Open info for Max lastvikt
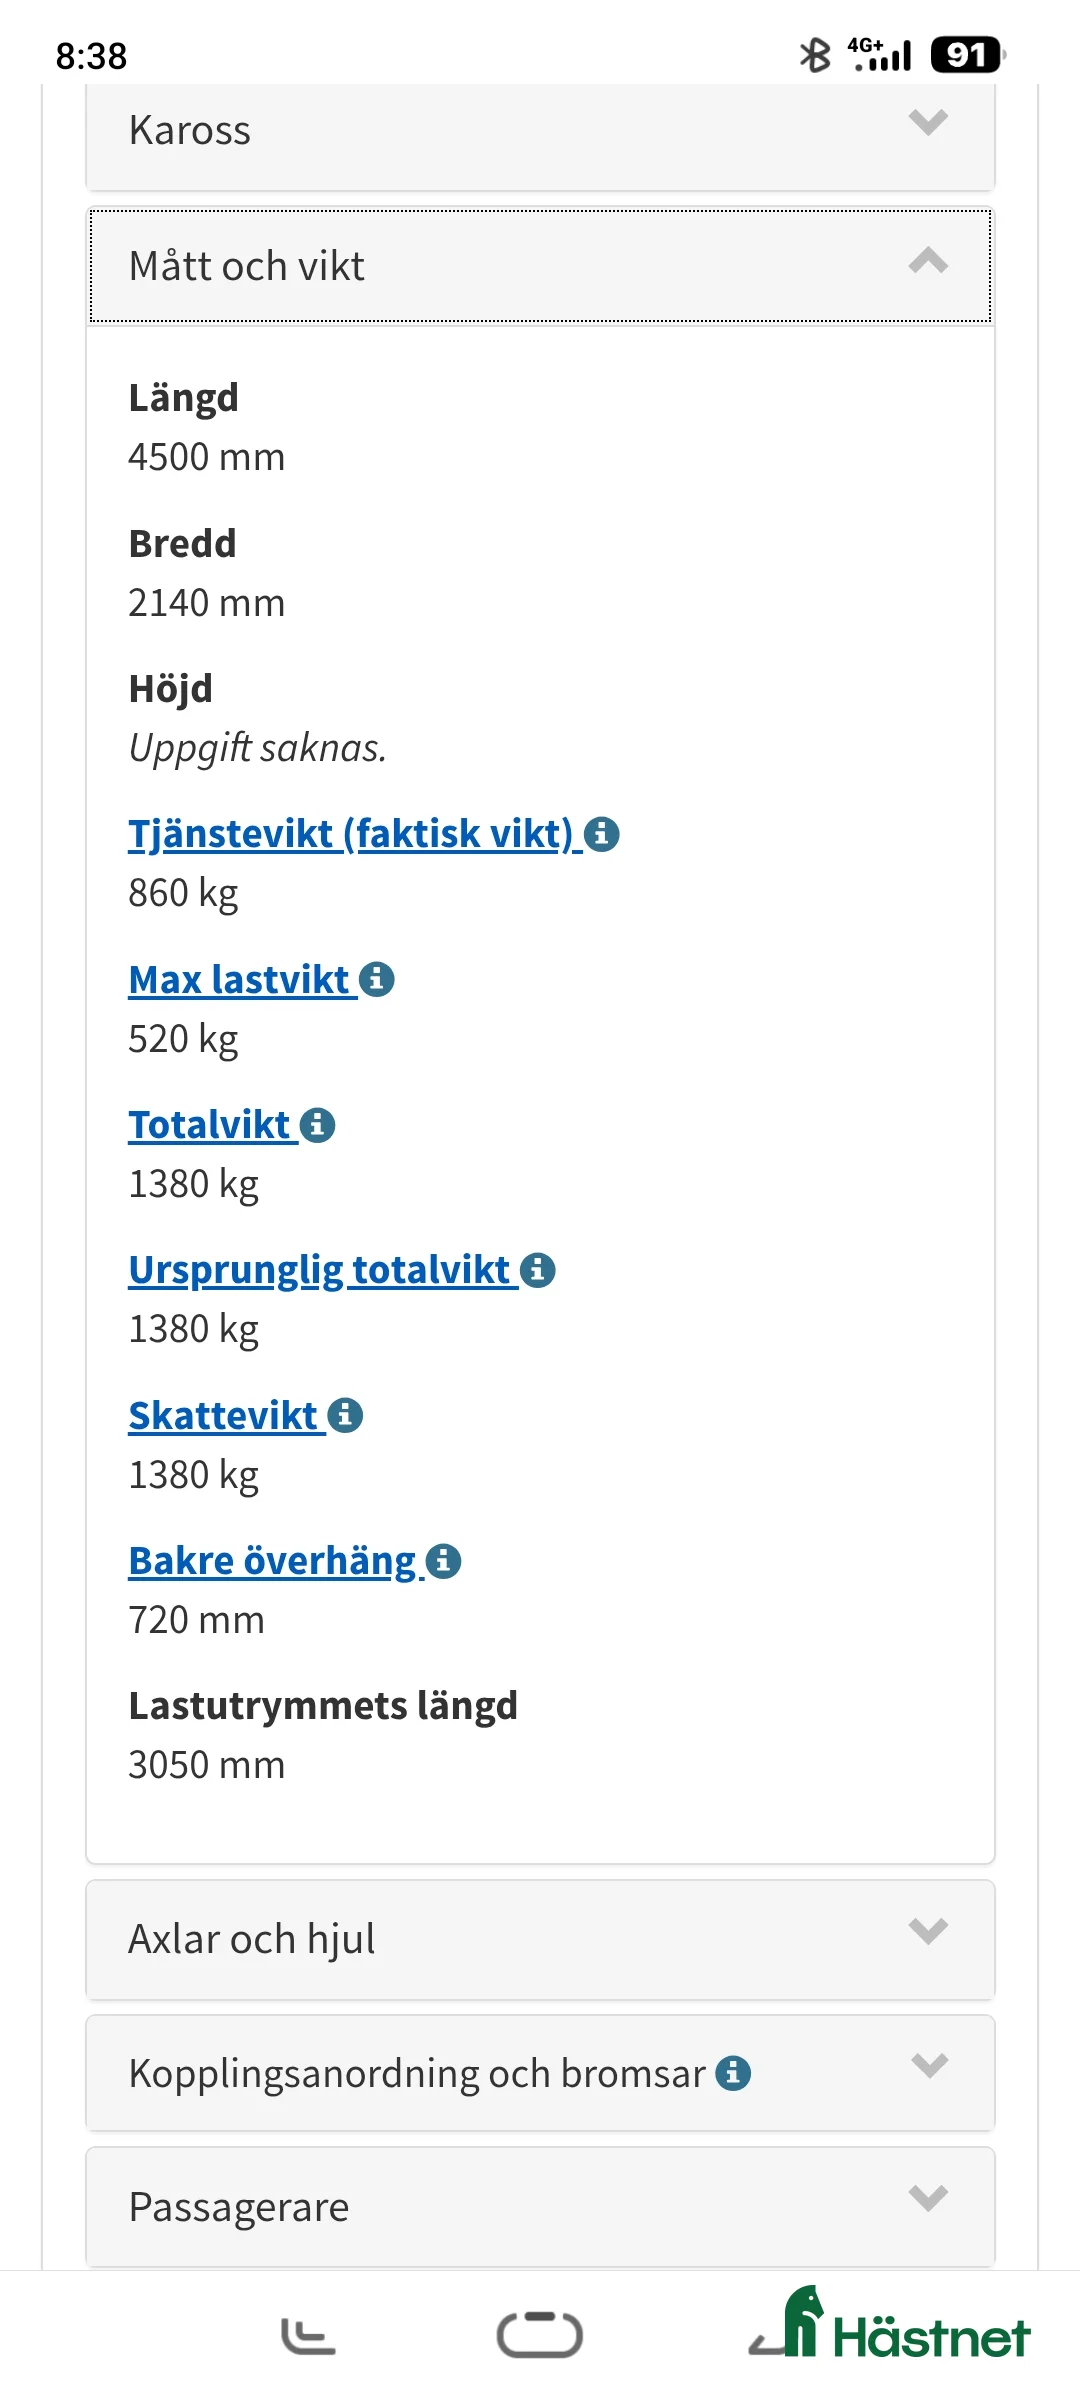Screen dimensions: 1080x2400 (x=378, y=980)
